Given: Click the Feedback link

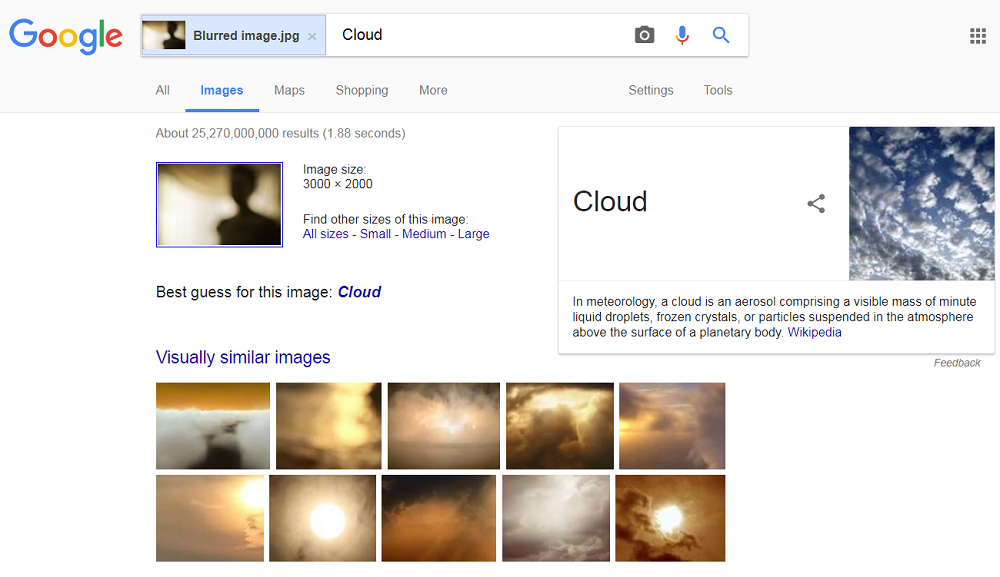Looking at the screenshot, I should (957, 362).
